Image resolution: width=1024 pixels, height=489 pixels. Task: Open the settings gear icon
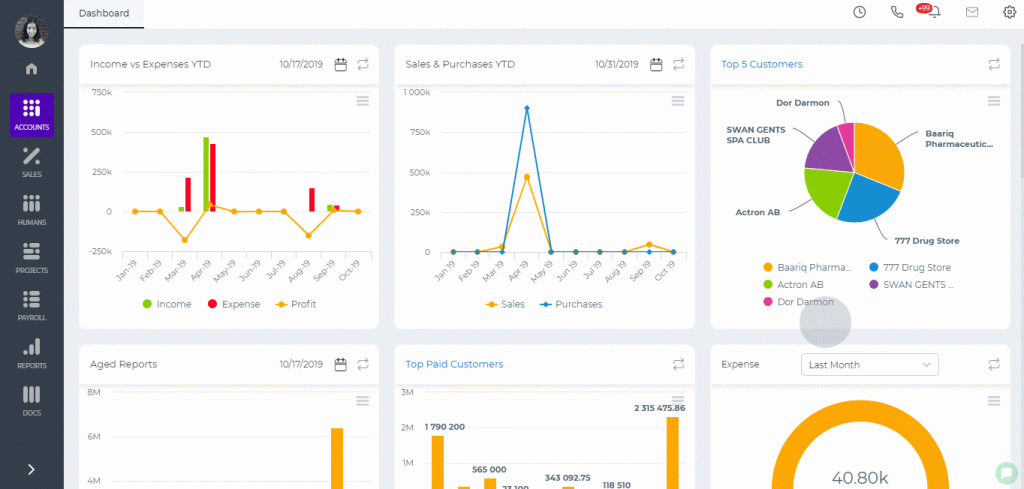(1010, 12)
